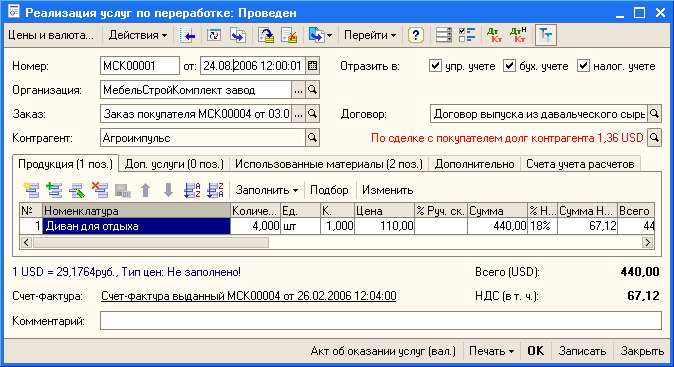Screen dimensions: 674x367
Task: Click the Заказ selection ellipsis button
Action: (298, 114)
